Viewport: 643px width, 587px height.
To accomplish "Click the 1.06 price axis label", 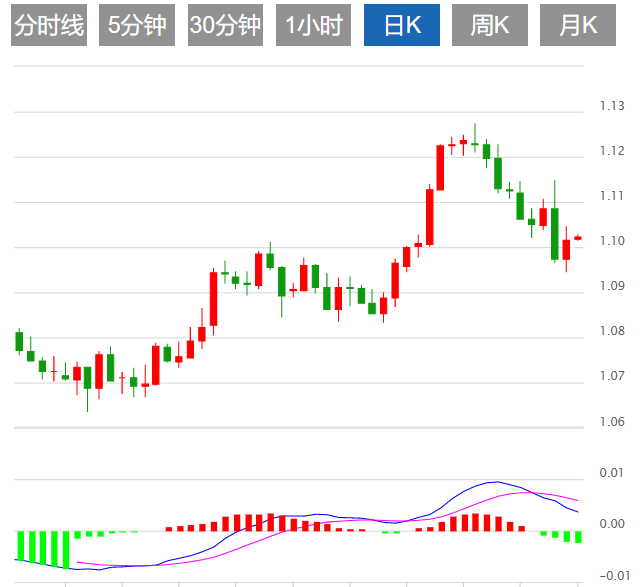I will pyautogui.click(x=612, y=422).
